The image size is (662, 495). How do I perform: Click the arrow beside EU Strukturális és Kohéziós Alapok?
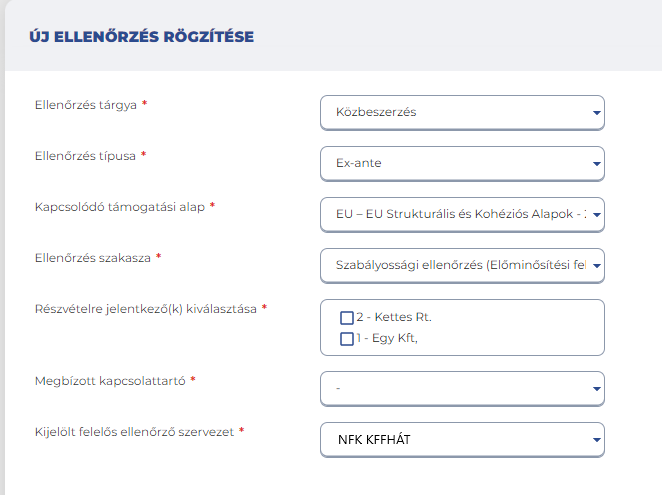[x=597, y=215]
